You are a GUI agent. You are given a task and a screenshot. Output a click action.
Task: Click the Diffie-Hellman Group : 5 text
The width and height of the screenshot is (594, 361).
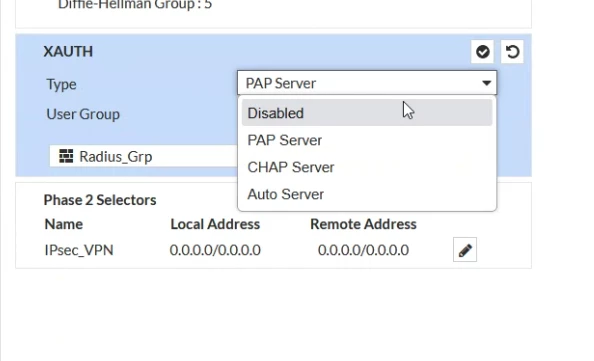135,5
